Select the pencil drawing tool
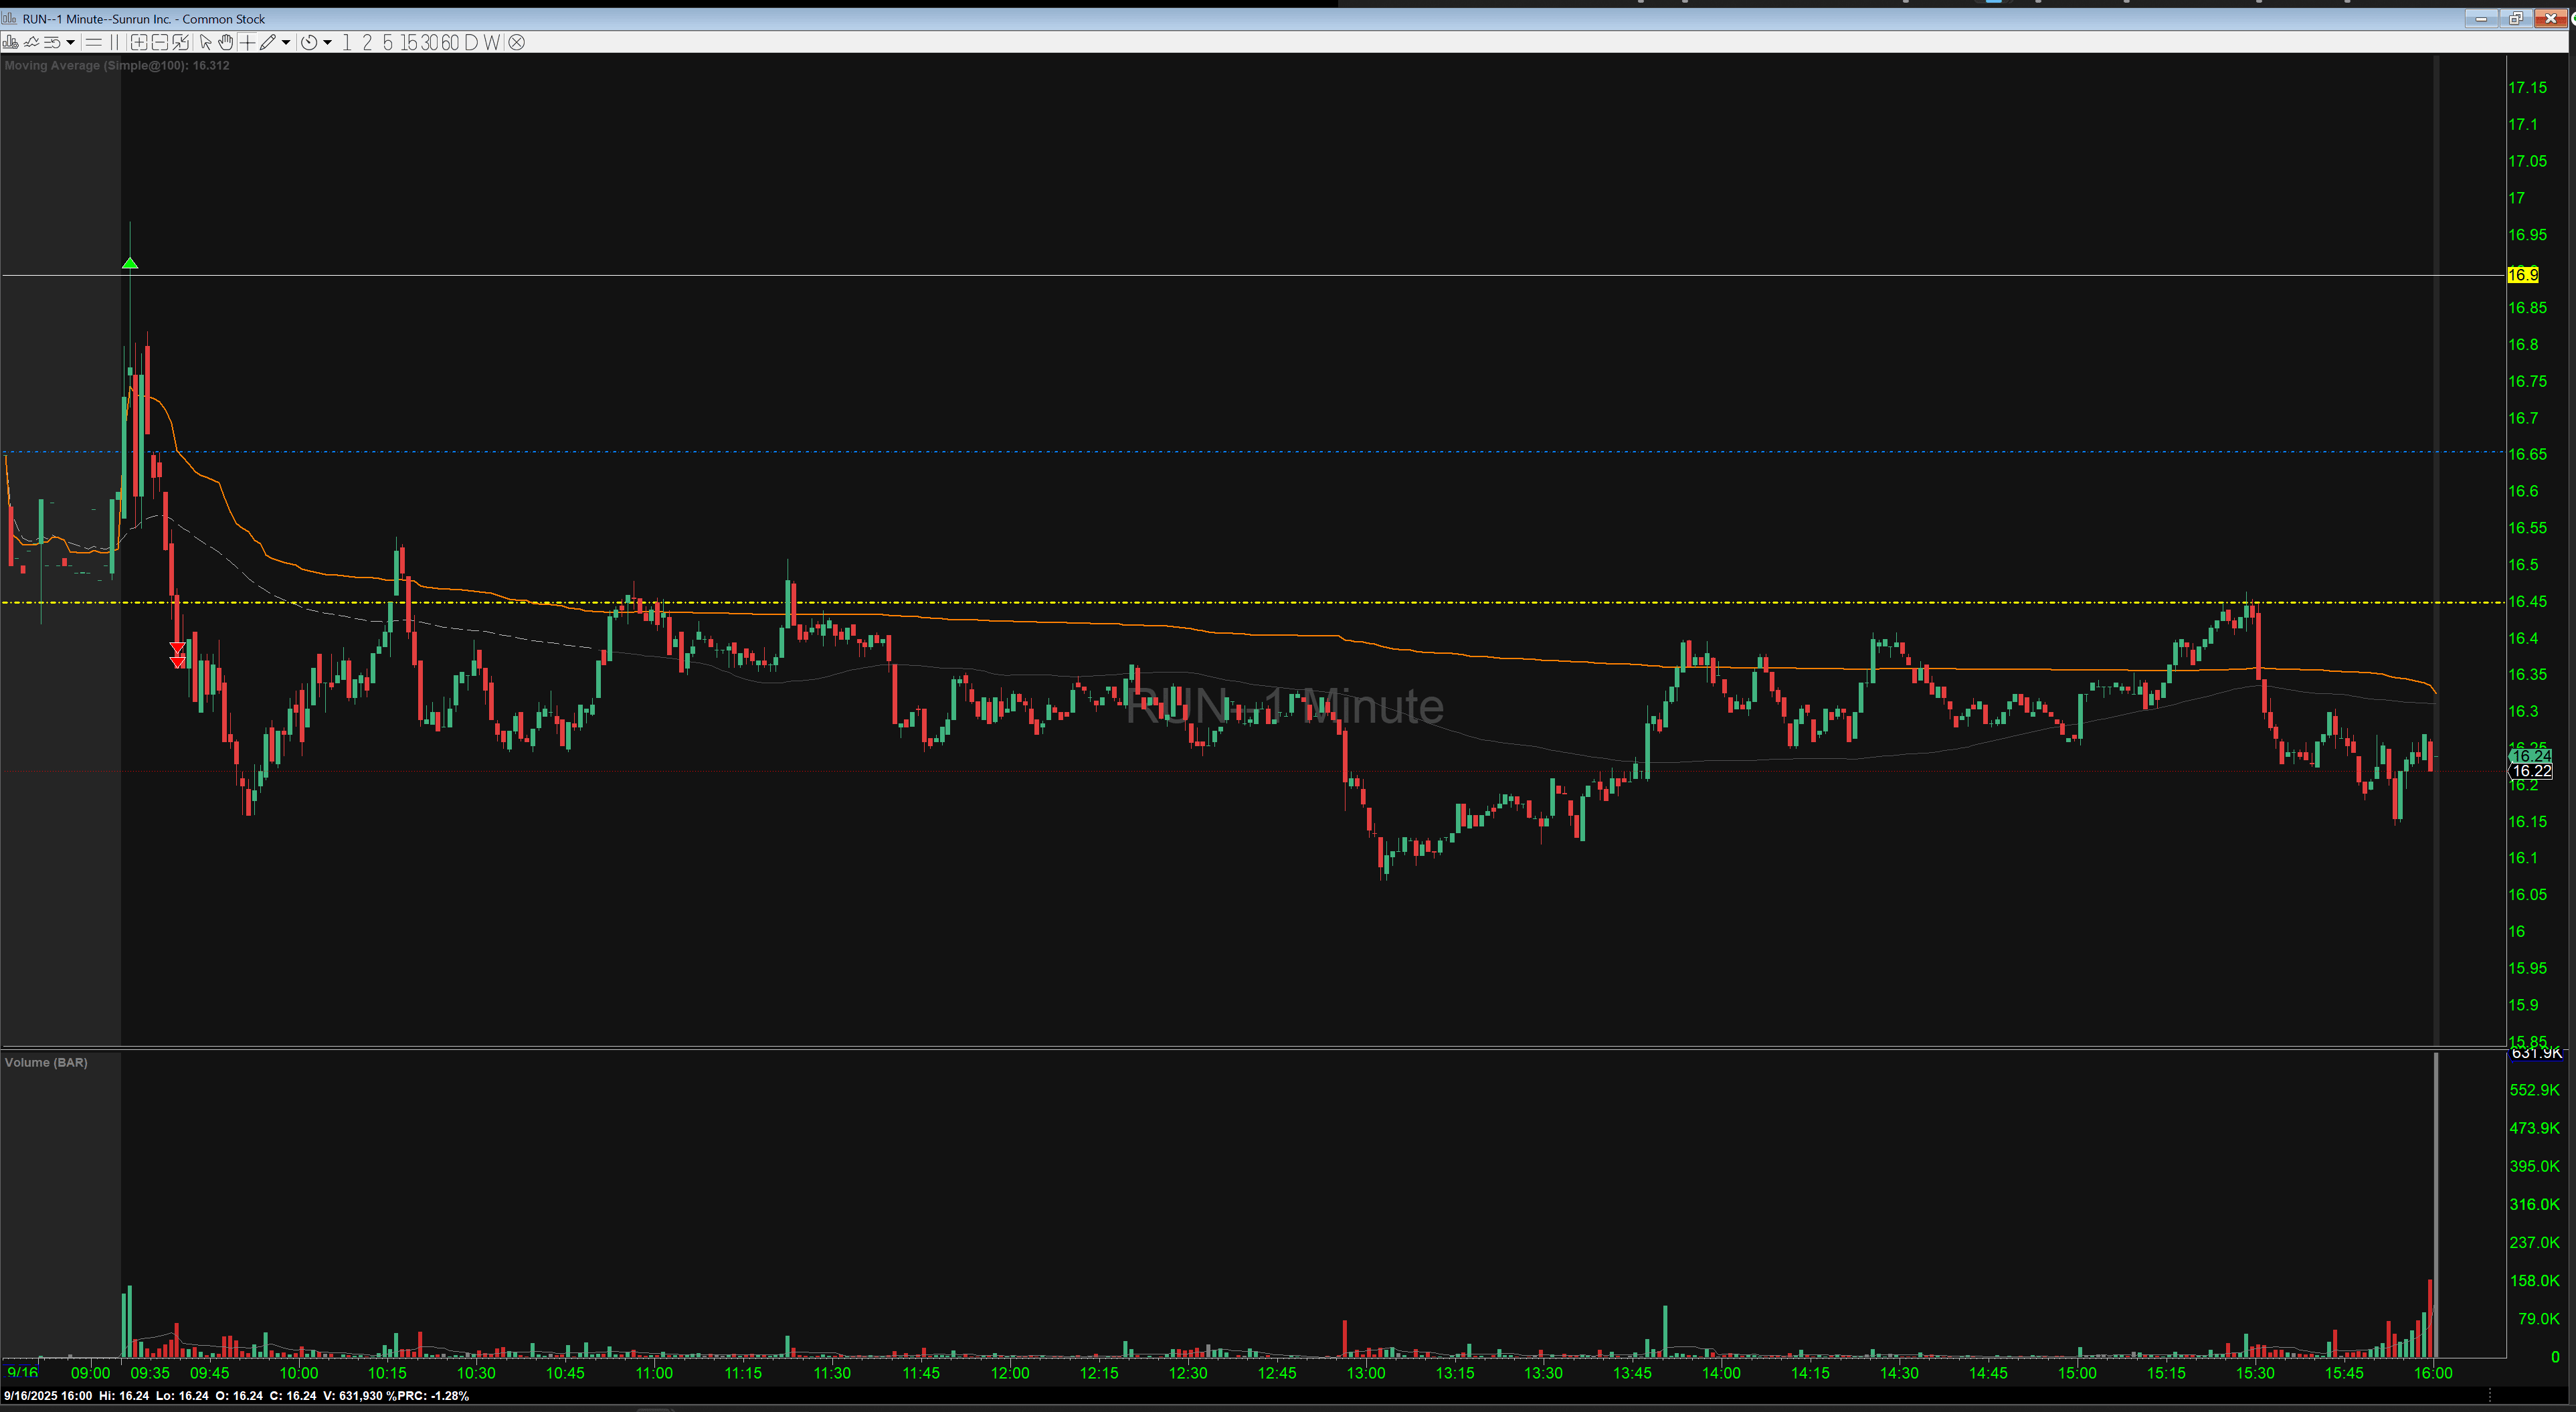Image resolution: width=2576 pixels, height=1412 pixels. click(x=267, y=42)
